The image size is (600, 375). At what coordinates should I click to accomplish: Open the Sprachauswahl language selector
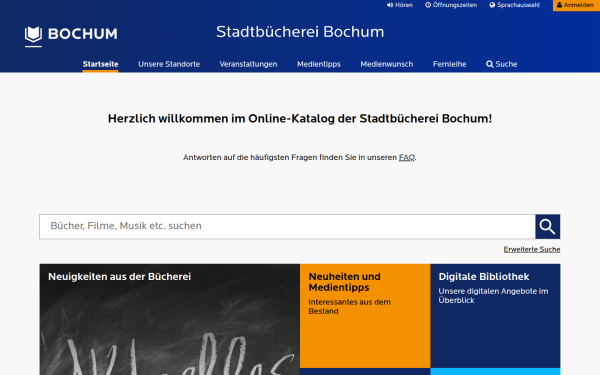click(515, 5)
